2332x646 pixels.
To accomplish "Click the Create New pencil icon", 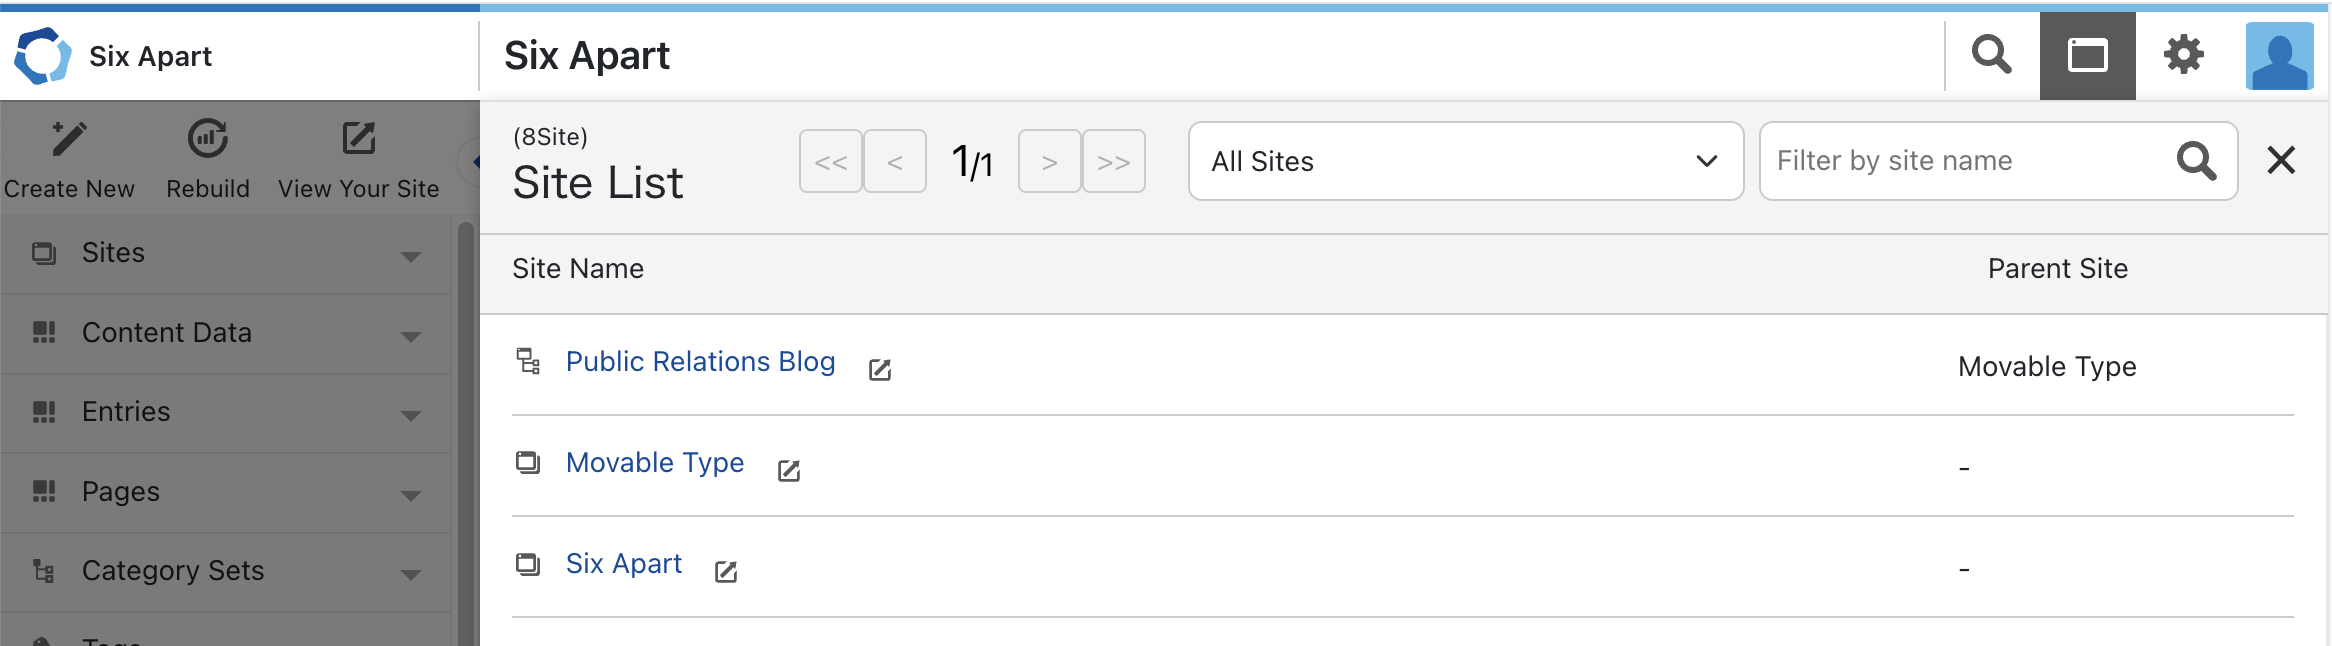I will click(69, 139).
